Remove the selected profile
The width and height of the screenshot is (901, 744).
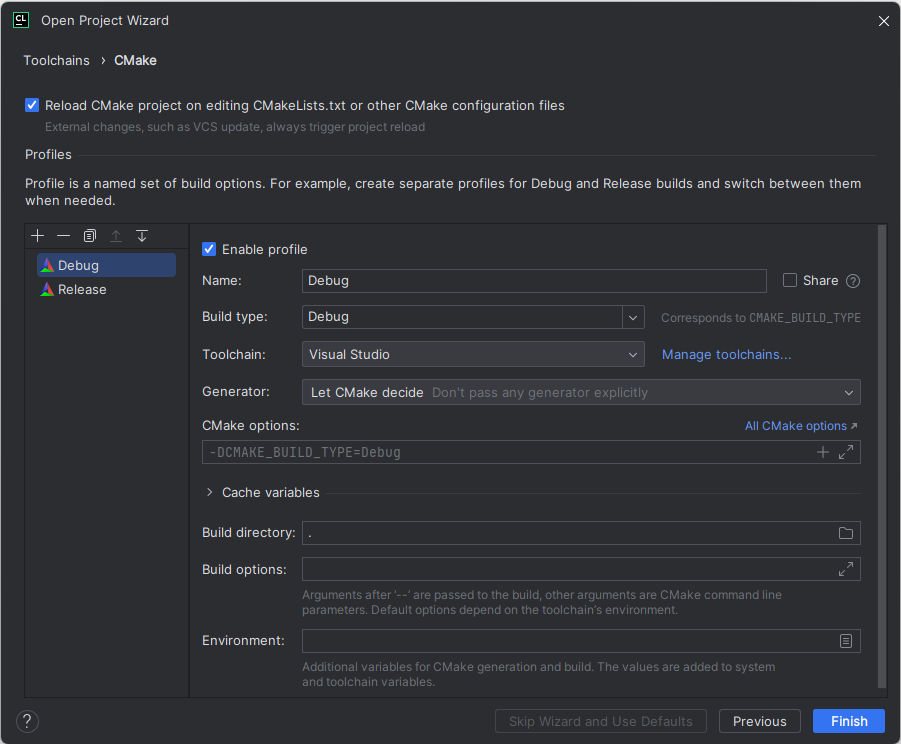(x=63, y=235)
